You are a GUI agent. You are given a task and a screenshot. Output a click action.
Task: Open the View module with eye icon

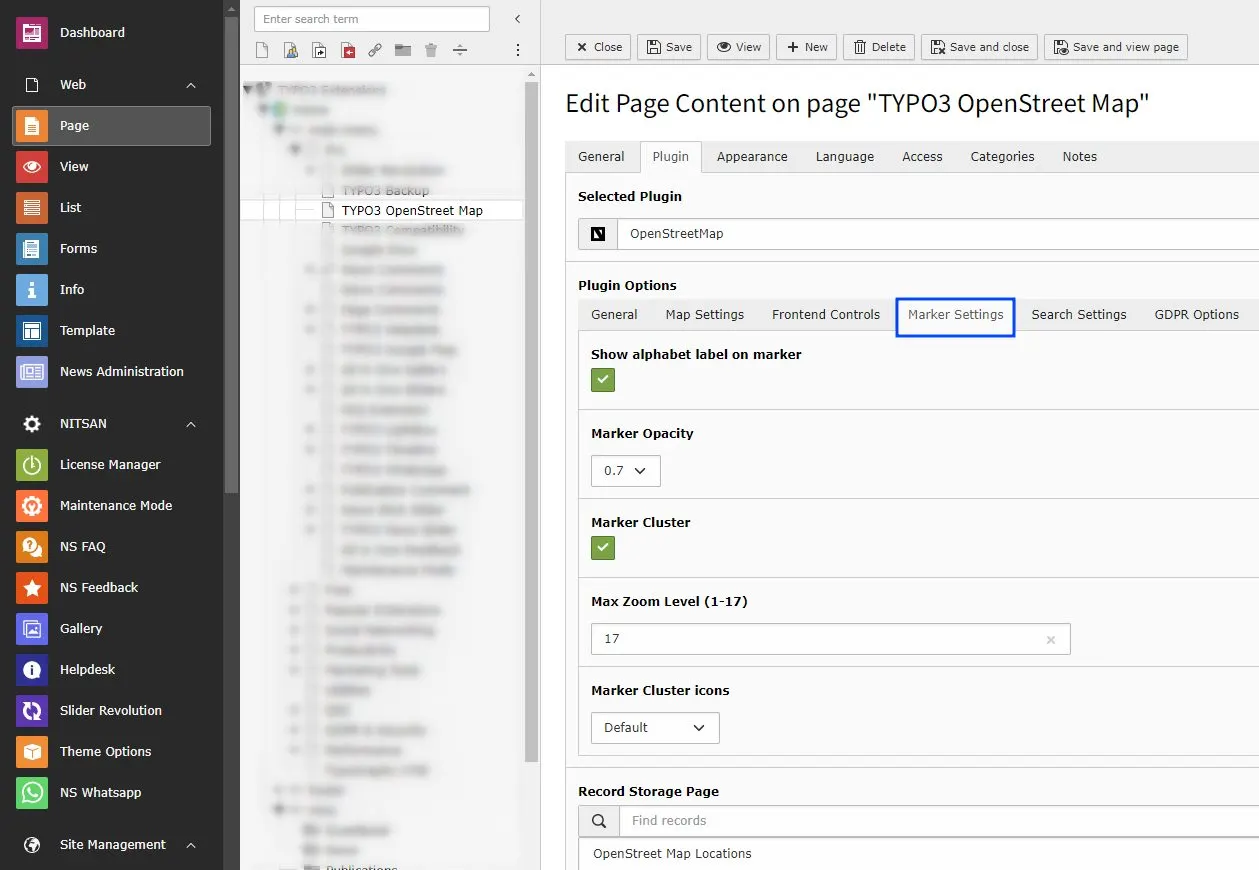[112, 167]
